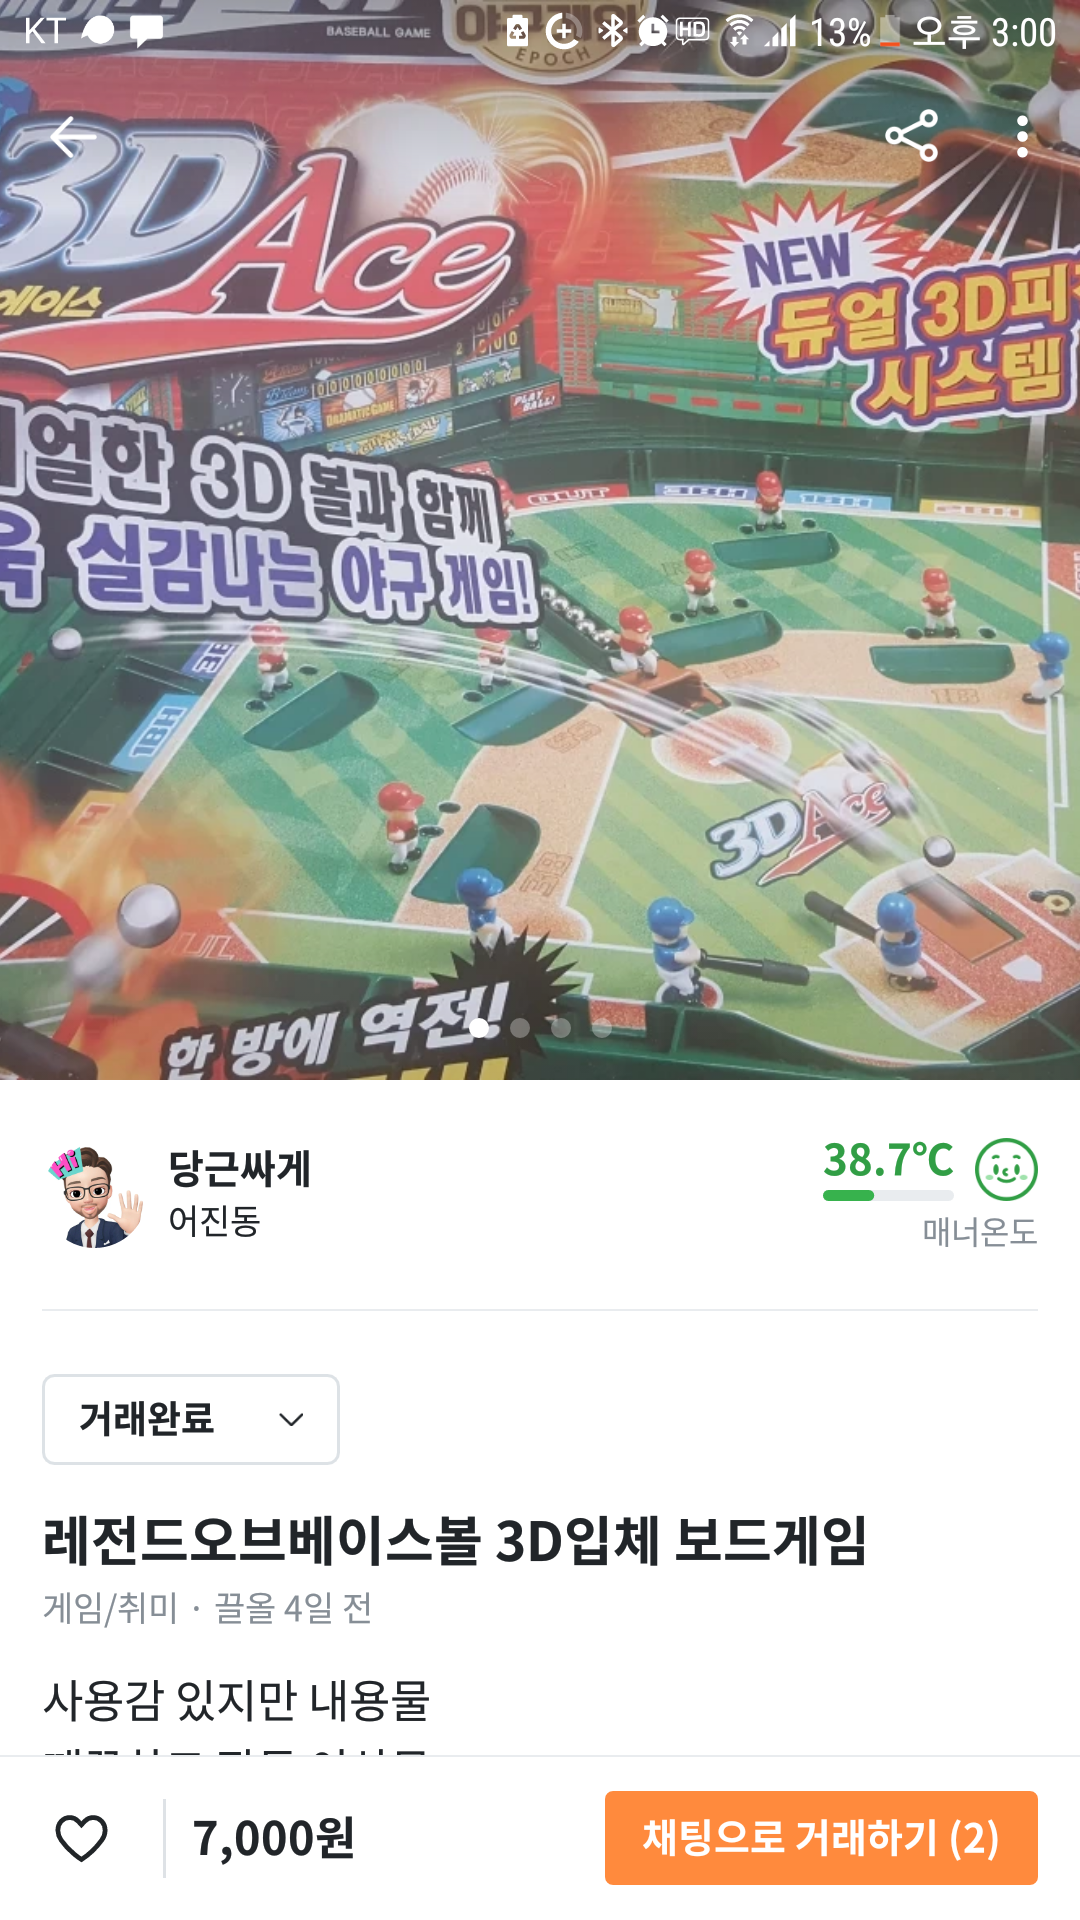Viewport: 1080px width, 1920px height.
Task: Open seller name 당근싸게 profile
Action: pos(240,1168)
